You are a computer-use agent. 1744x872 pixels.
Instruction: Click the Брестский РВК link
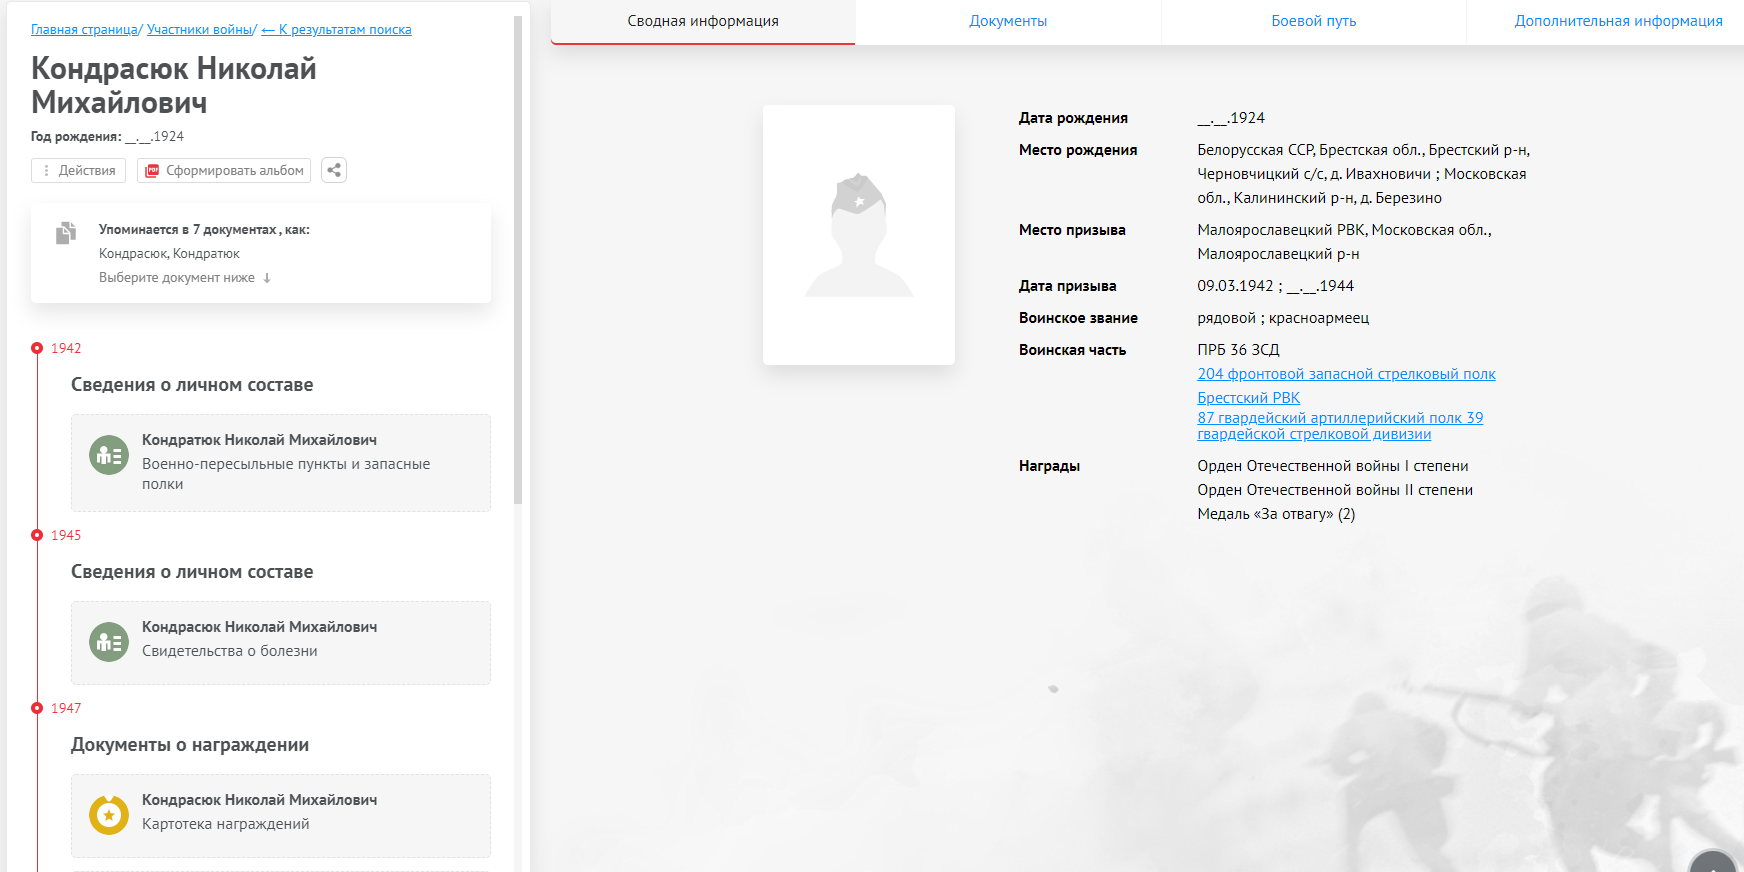(1248, 398)
